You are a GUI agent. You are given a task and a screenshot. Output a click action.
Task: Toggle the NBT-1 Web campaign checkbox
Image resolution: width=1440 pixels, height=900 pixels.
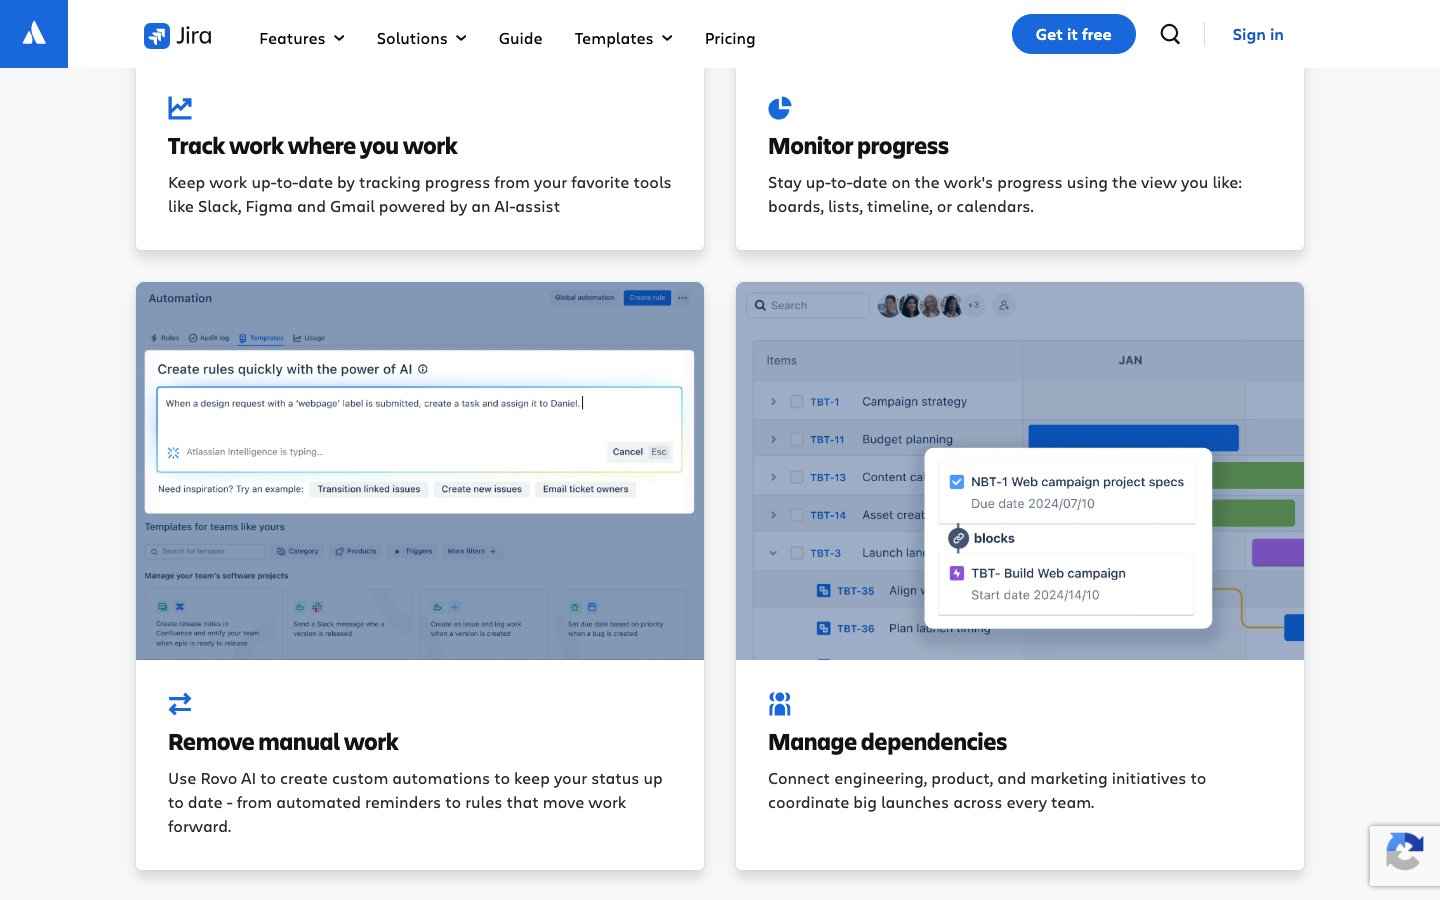(957, 482)
